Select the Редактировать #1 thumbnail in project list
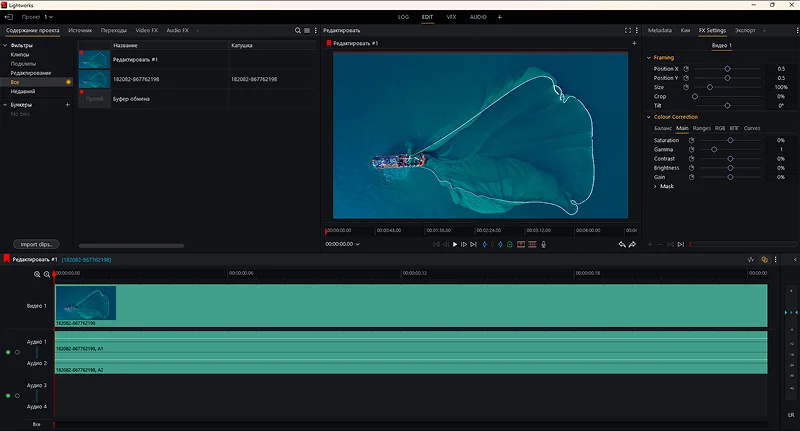The height and width of the screenshot is (431, 800). click(94, 60)
